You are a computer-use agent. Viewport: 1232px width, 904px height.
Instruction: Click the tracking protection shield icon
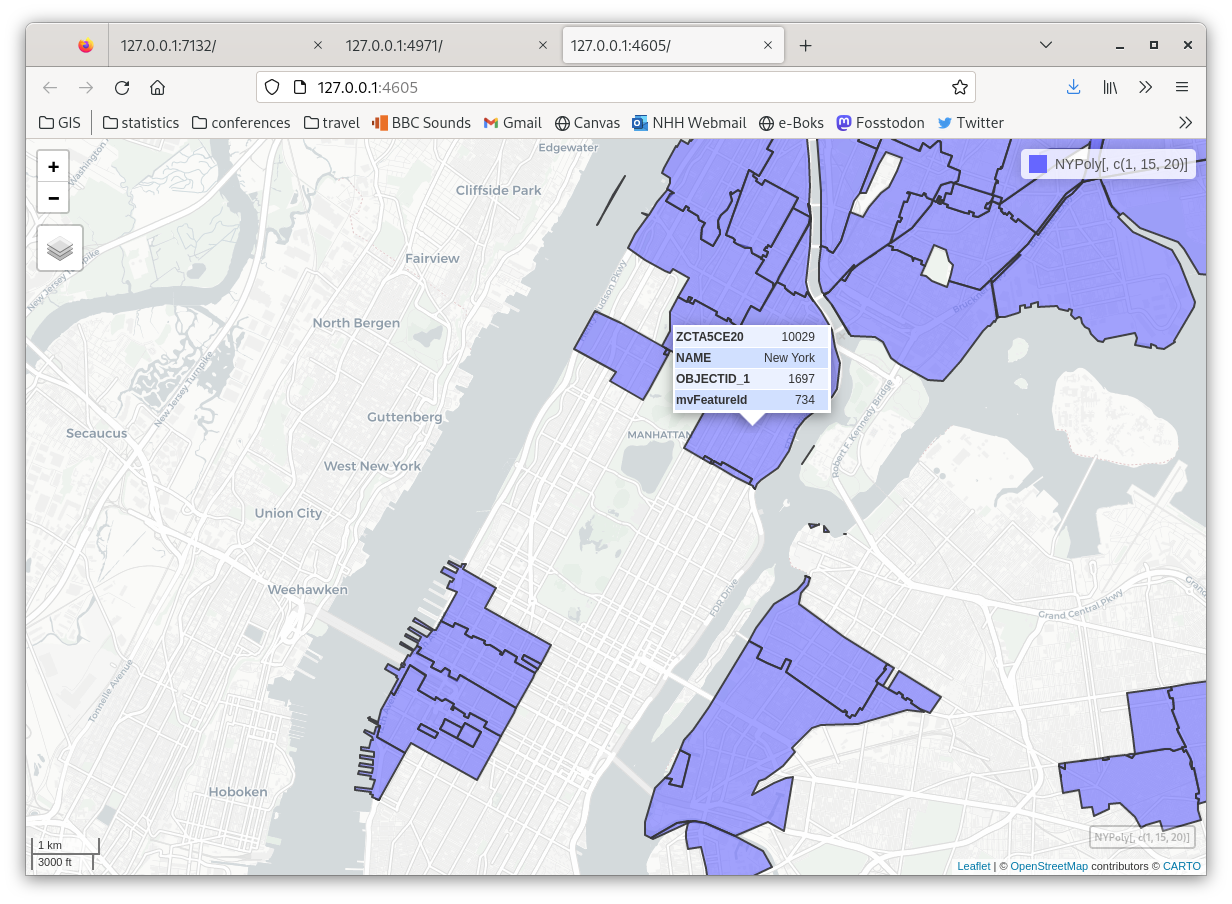271,87
